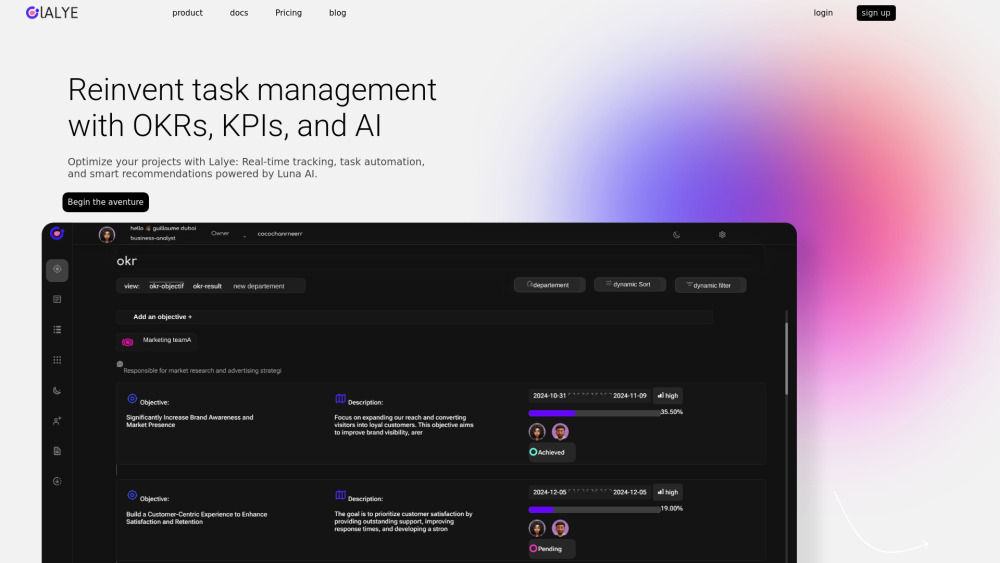Click the add user icon in sidebar
The height and width of the screenshot is (563, 1000).
tap(57, 421)
